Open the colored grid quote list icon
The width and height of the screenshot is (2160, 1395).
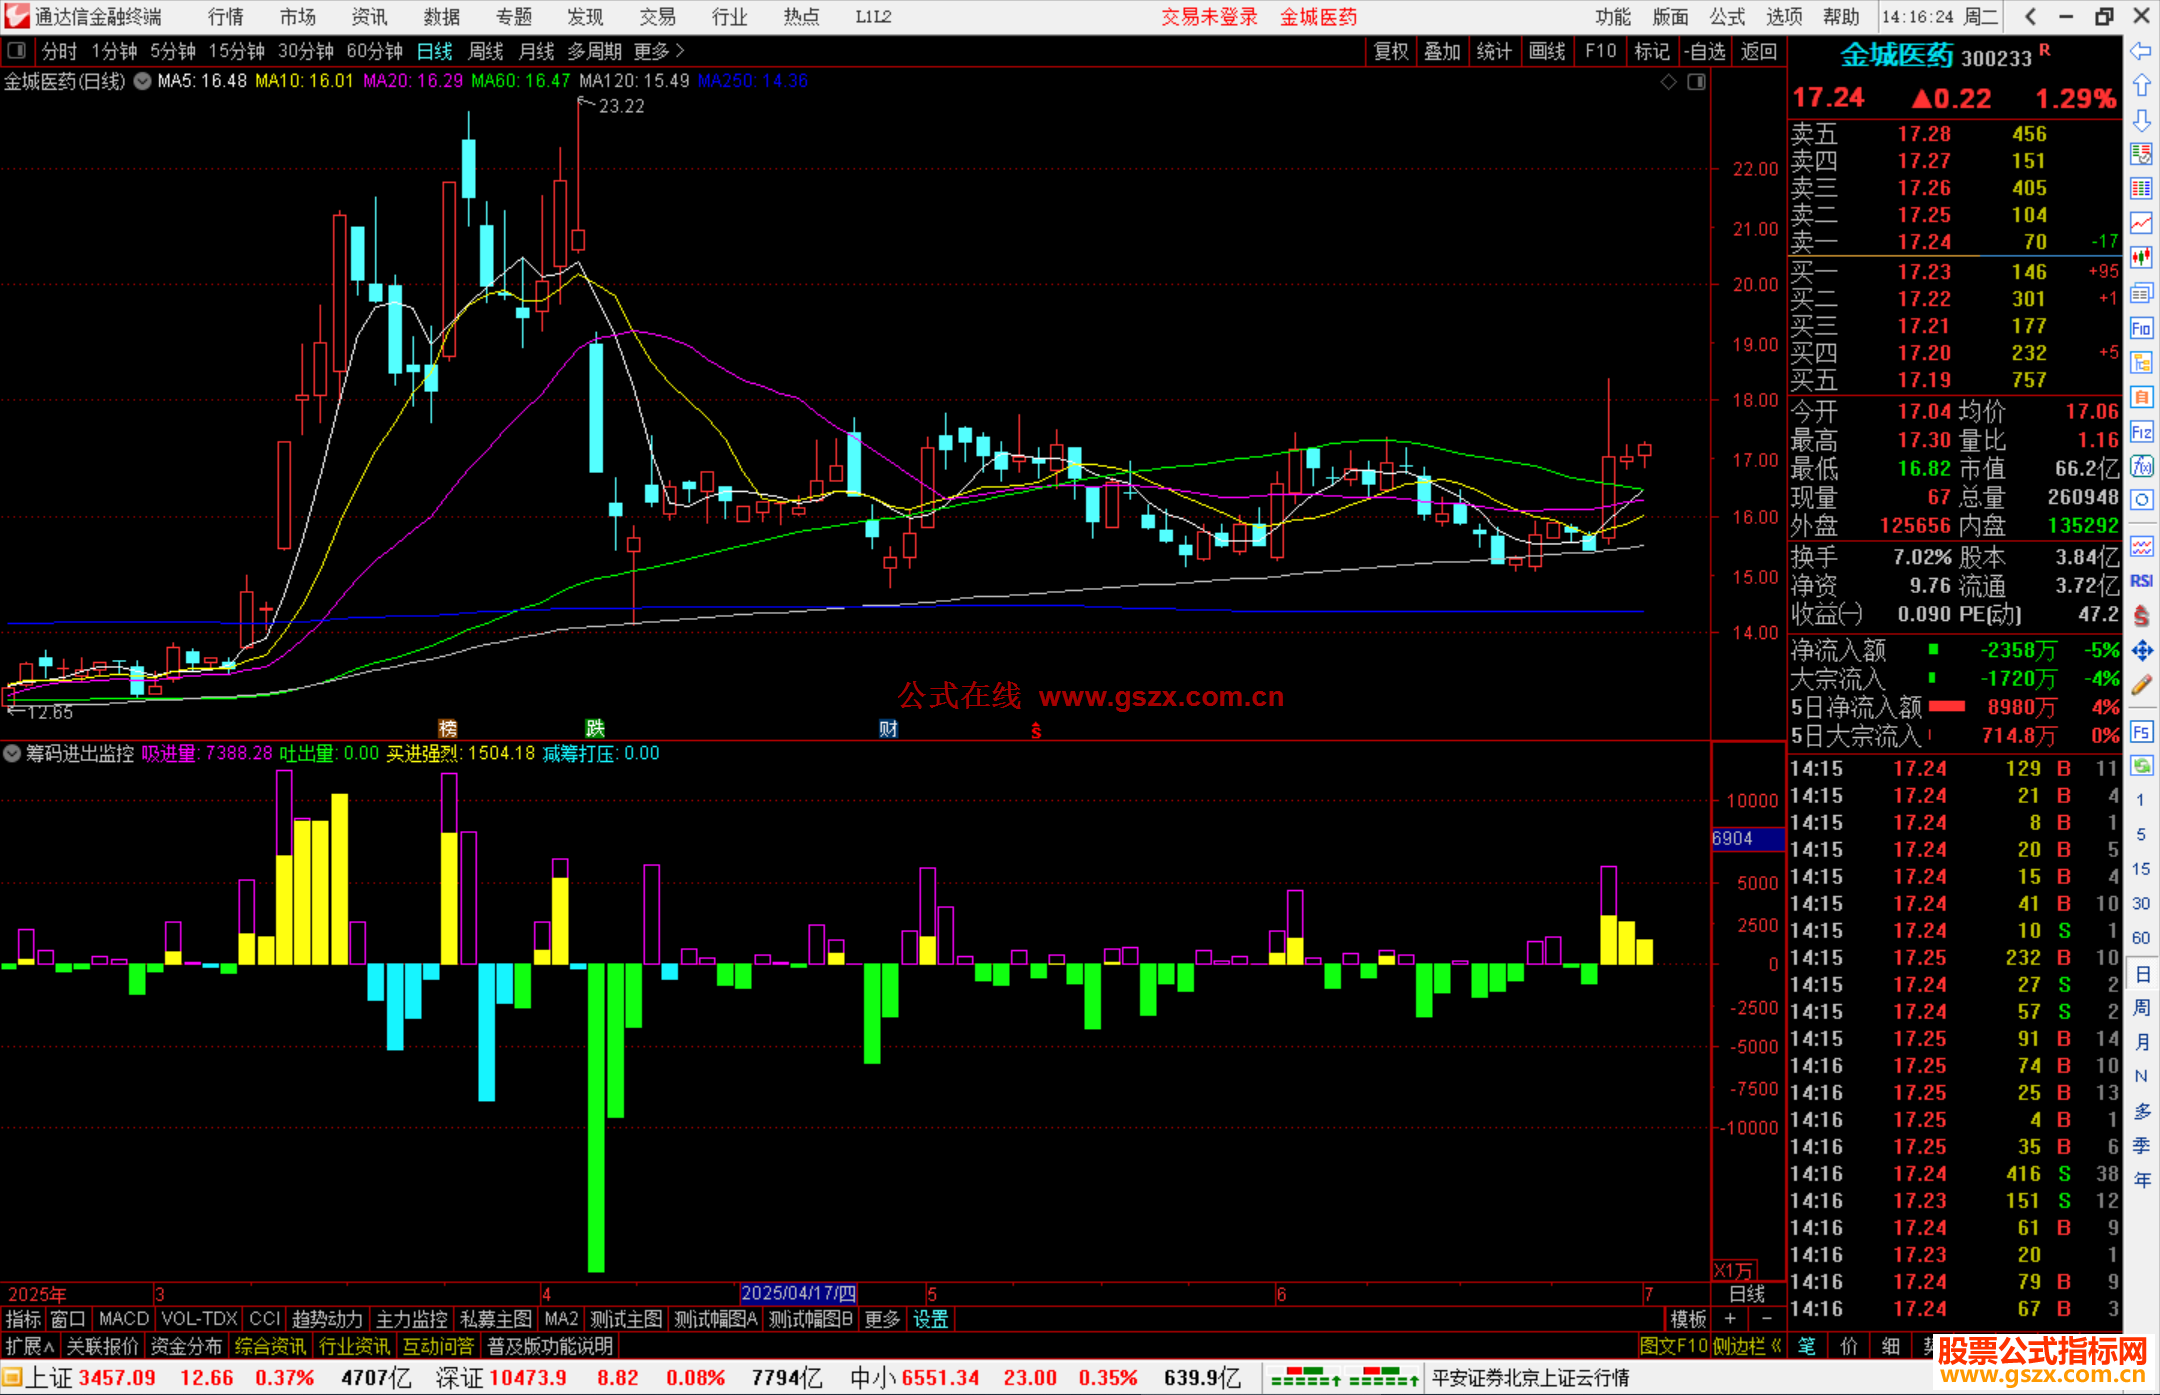tap(2141, 189)
